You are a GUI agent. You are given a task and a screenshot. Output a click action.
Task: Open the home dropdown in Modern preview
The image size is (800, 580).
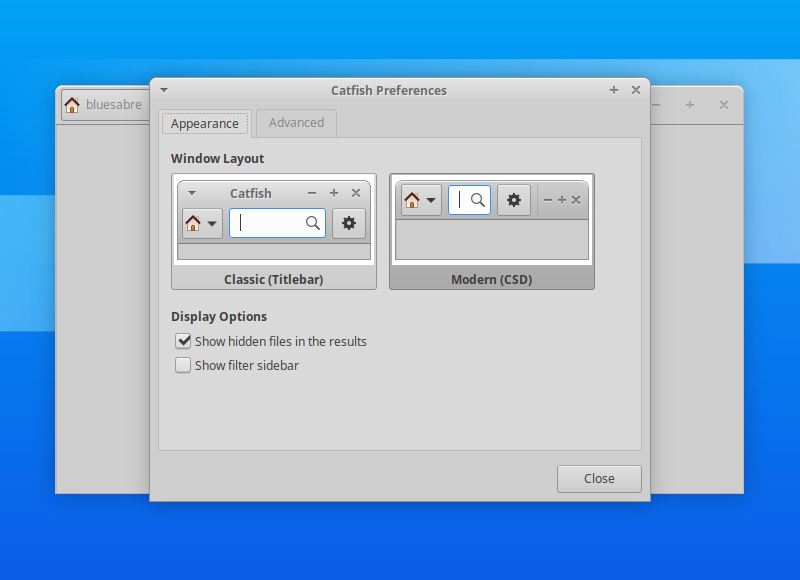click(x=431, y=199)
